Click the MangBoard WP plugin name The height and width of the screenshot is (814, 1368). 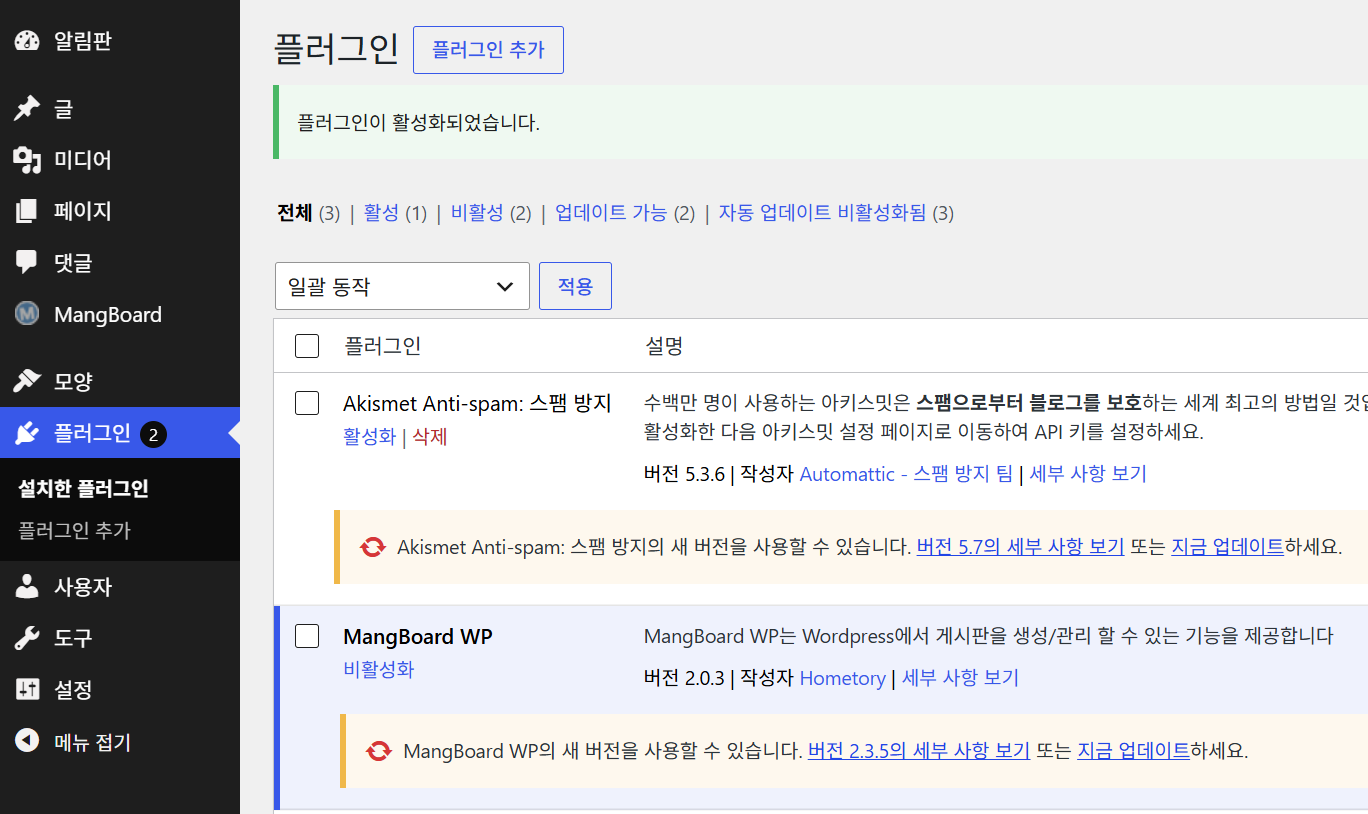418,636
